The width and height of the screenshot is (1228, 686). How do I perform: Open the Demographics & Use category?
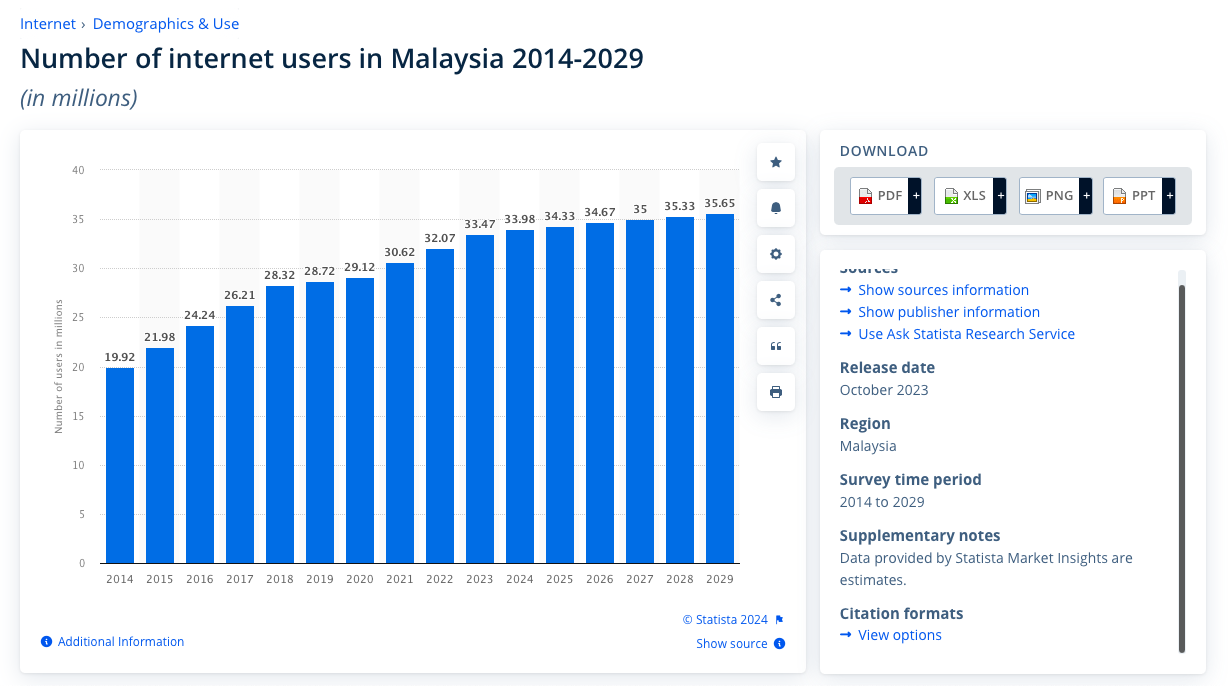166,23
